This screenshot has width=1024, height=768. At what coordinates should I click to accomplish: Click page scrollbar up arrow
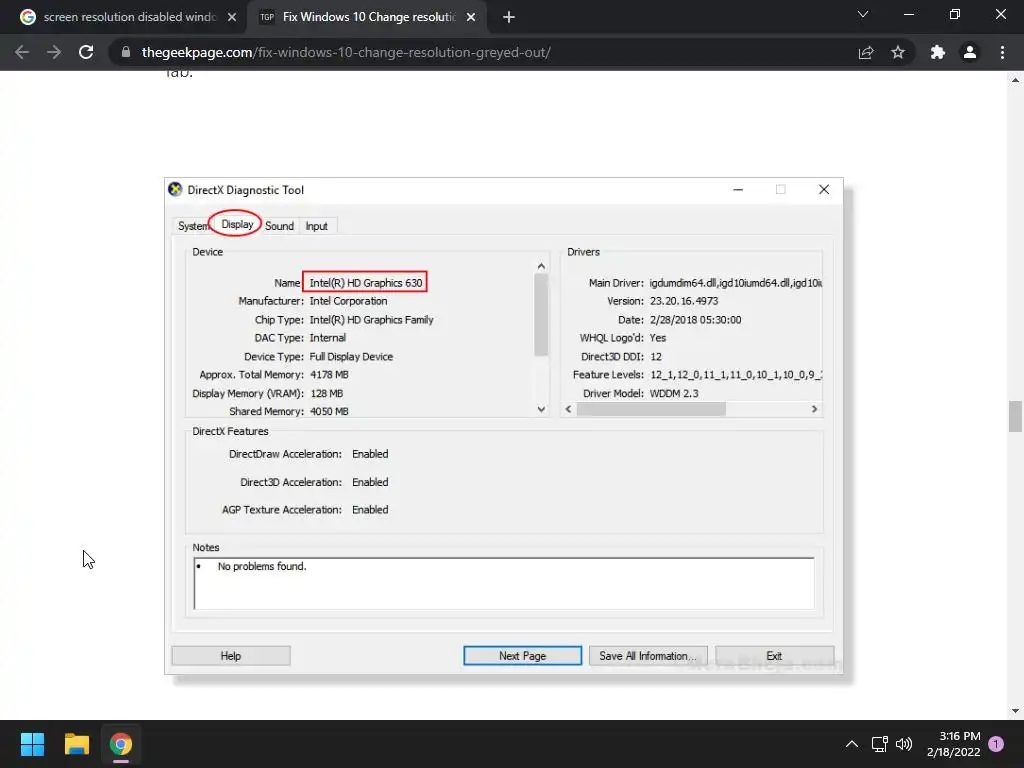pos(1015,80)
